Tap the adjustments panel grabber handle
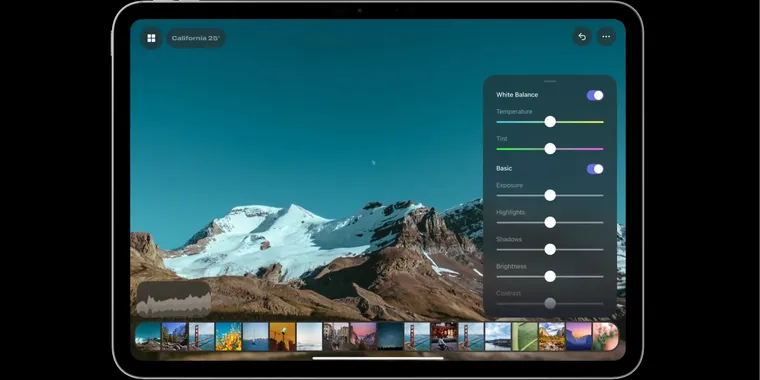This screenshot has height=380, width=760. [x=550, y=81]
